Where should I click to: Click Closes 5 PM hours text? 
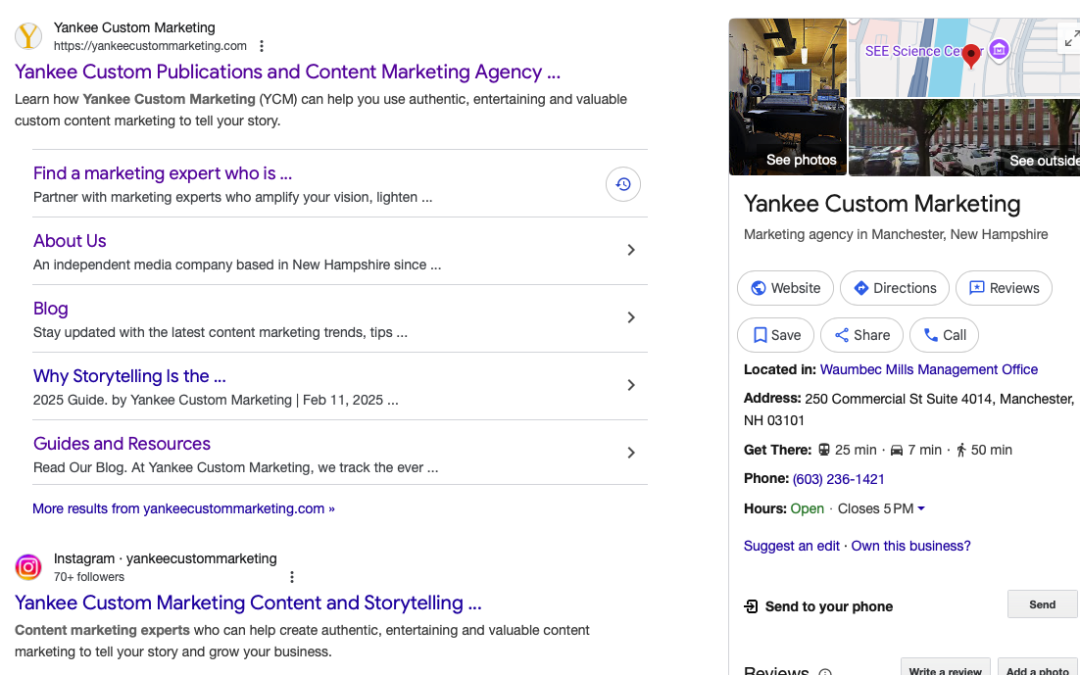[x=875, y=508]
